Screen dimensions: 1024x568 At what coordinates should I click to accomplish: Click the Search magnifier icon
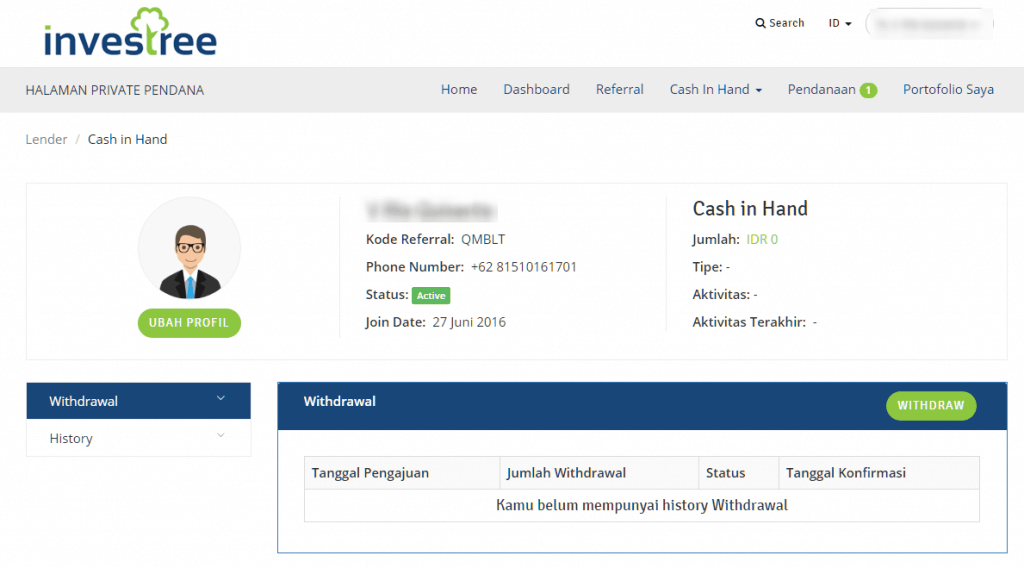point(760,24)
